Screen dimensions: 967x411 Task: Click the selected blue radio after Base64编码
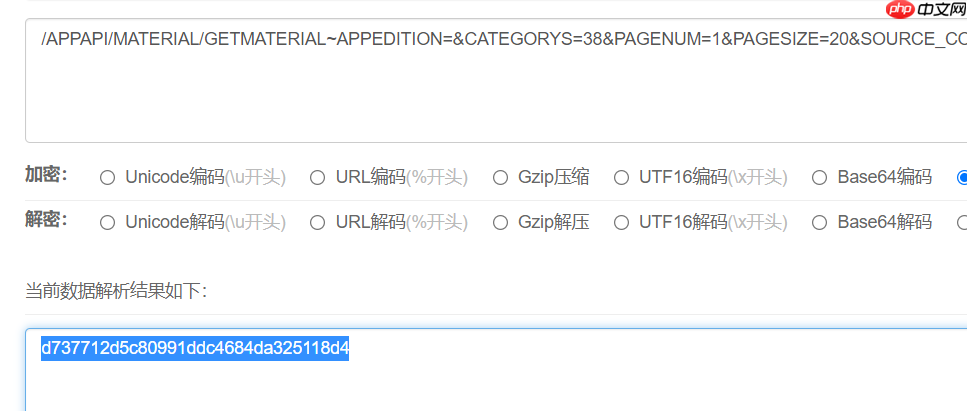[x=962, y=178]
